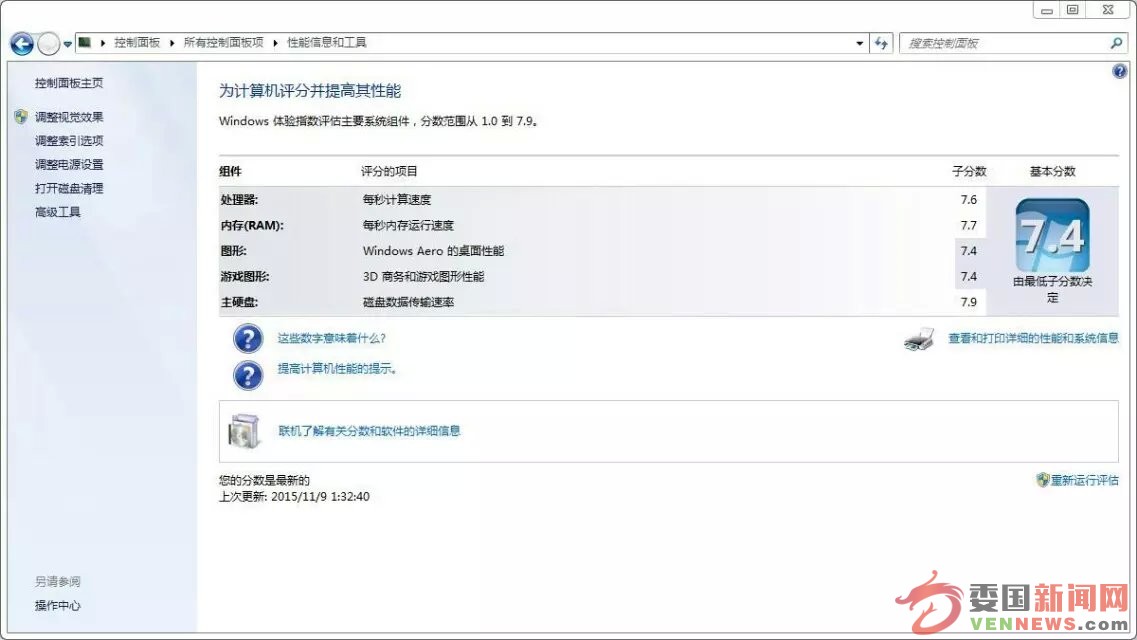Click the 评分的项目 column header
Screen dimensions: 1137x640
(x=389, y=172)
